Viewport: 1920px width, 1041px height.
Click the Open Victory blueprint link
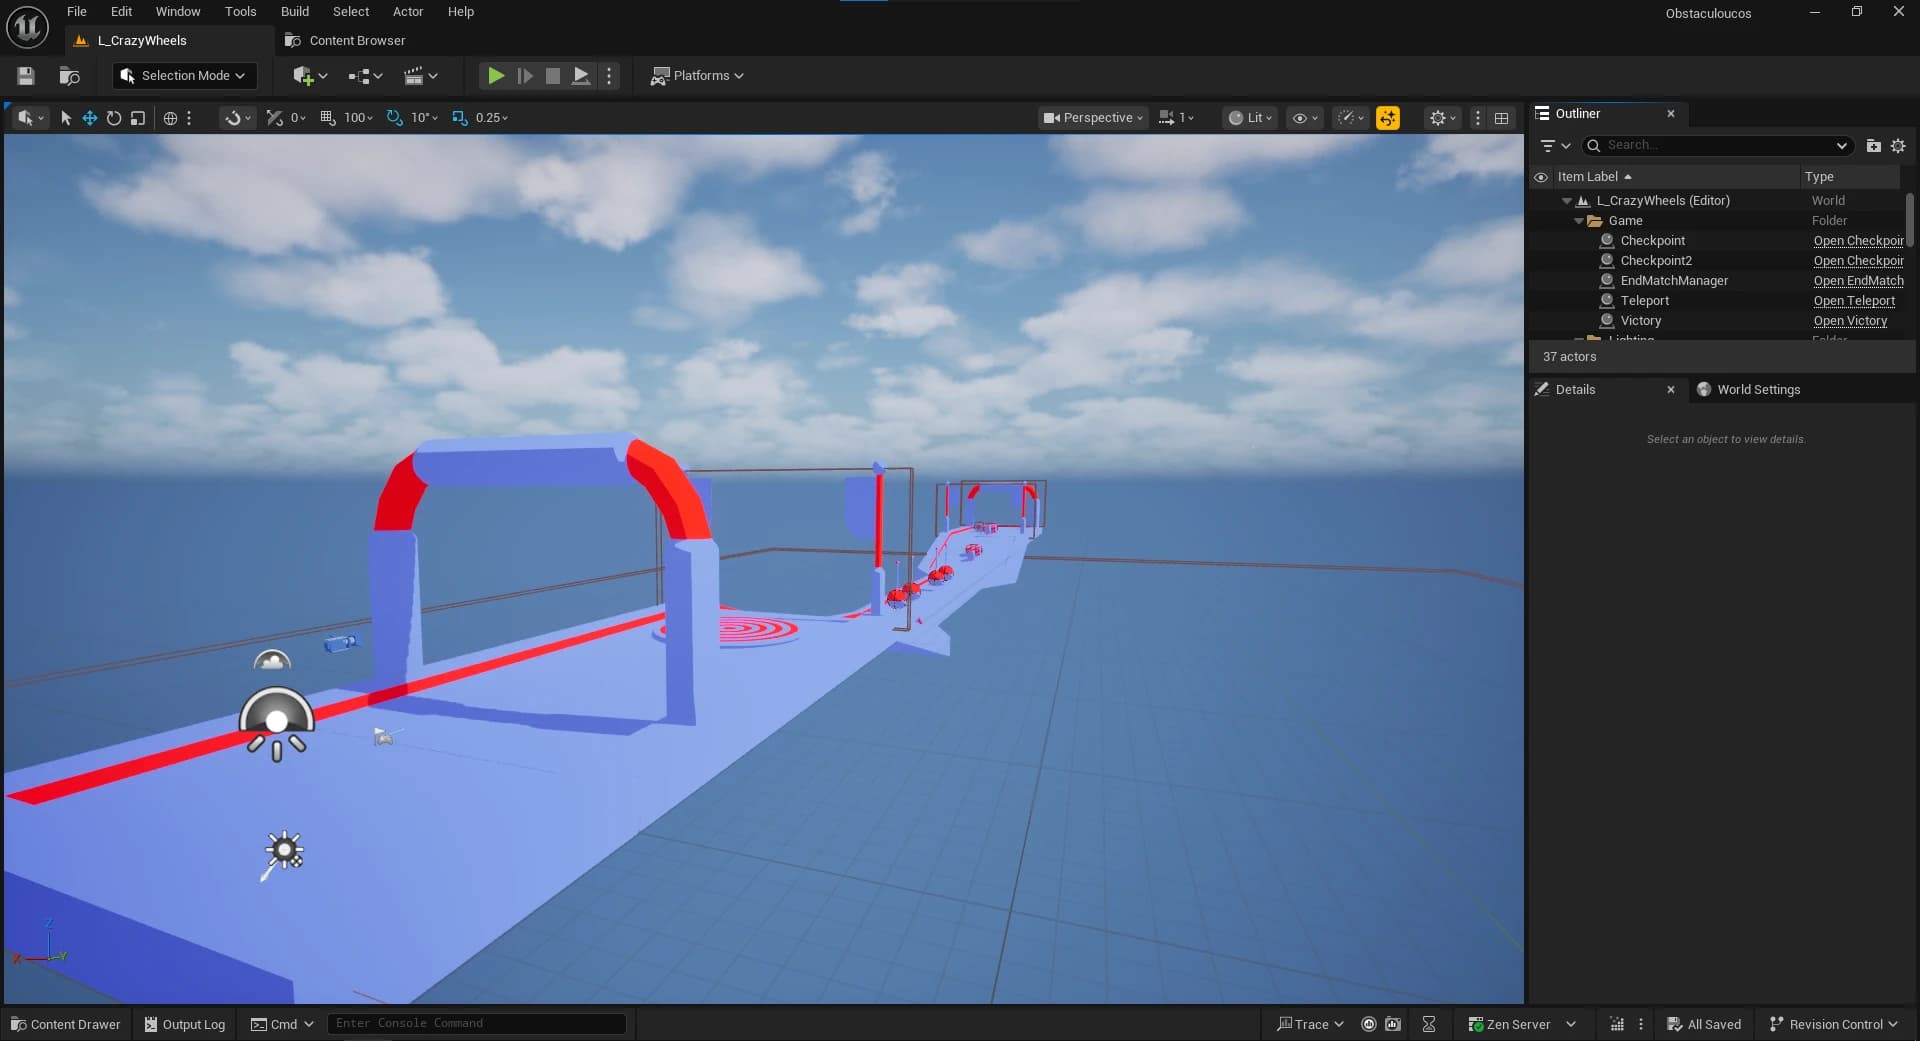point(1849,321)
